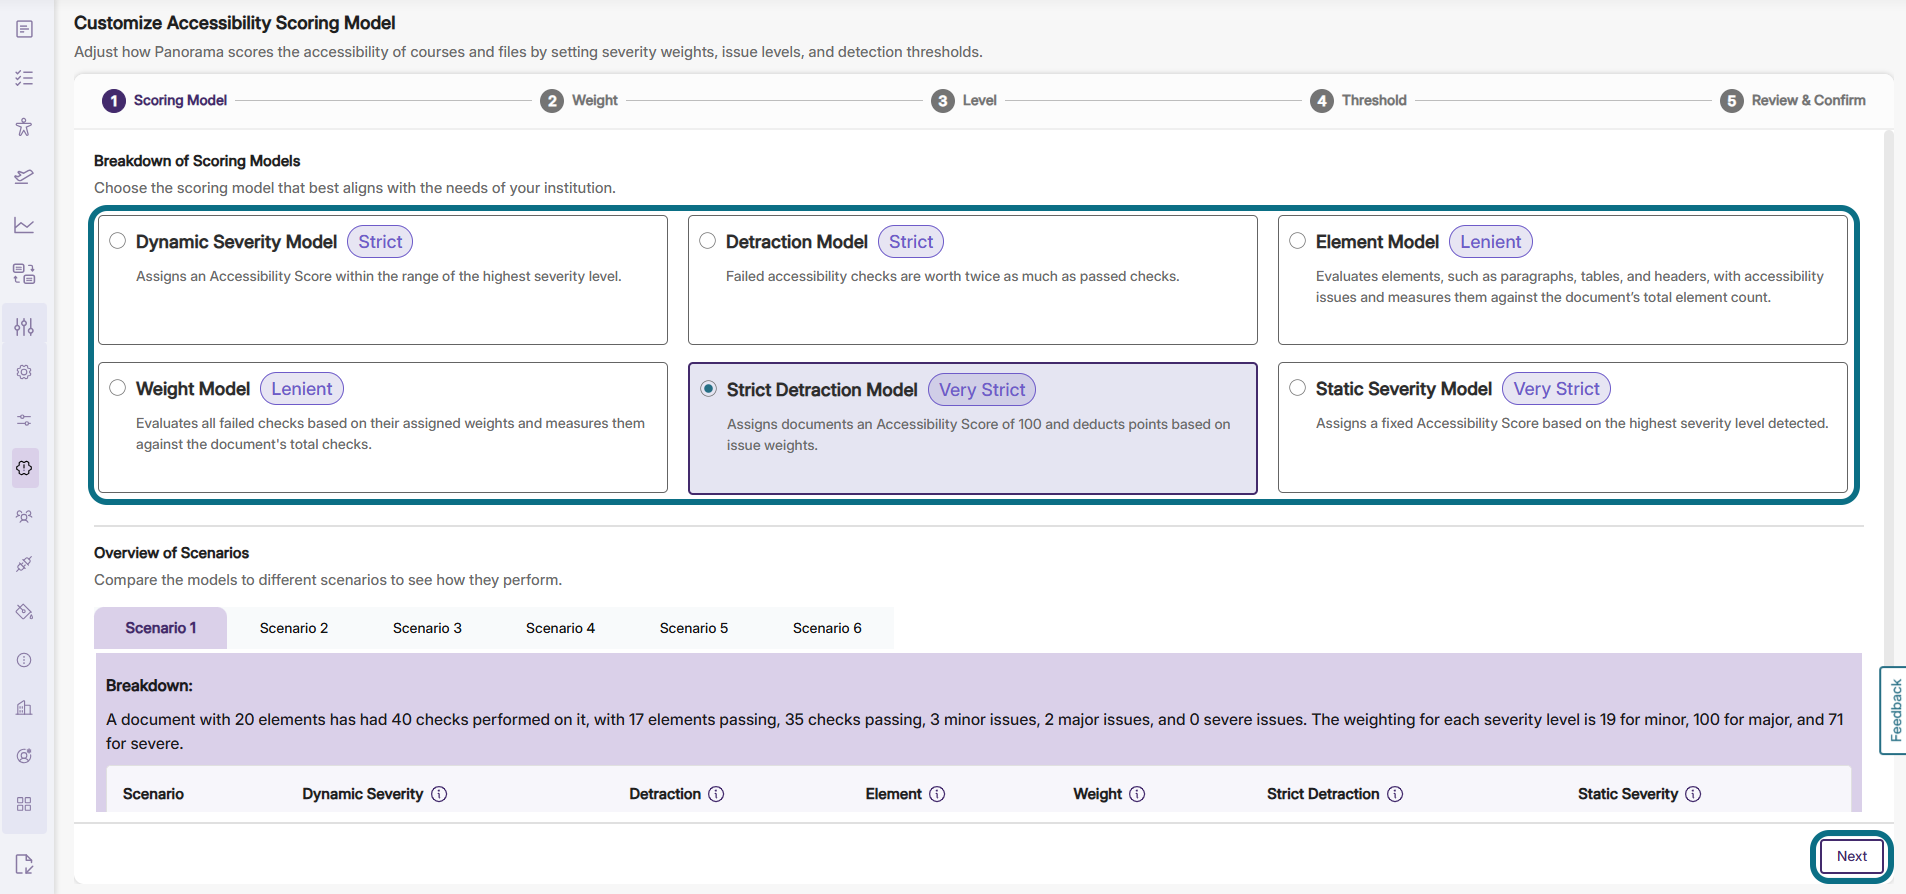The image size is (1906, 894).
Task: Go to step 5 Review & Confirm
Action: tap(1793, 100)
